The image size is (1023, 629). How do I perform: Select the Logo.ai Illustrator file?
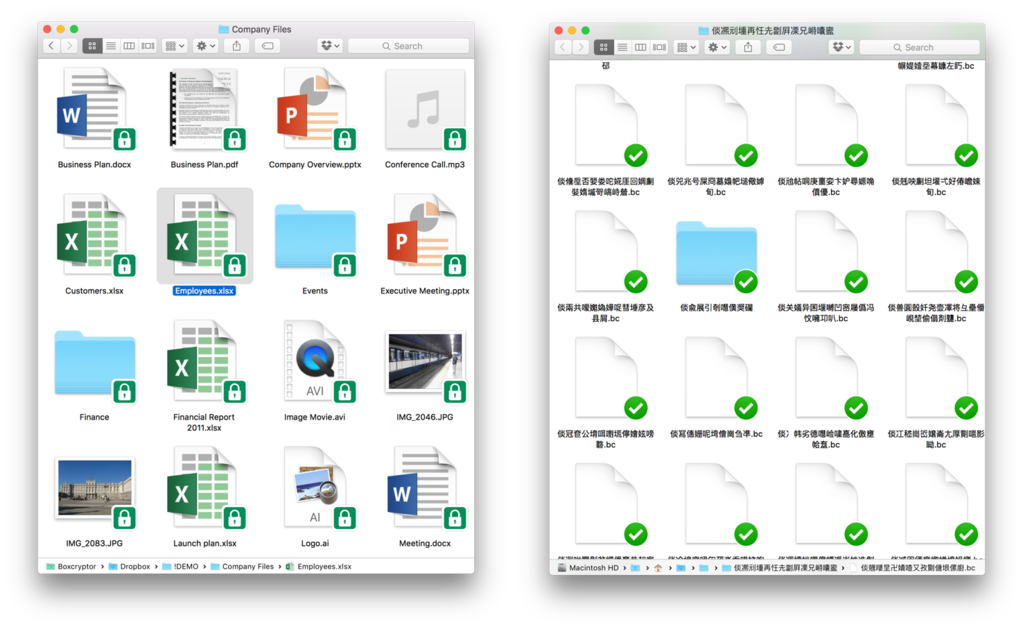coord(314,489)
